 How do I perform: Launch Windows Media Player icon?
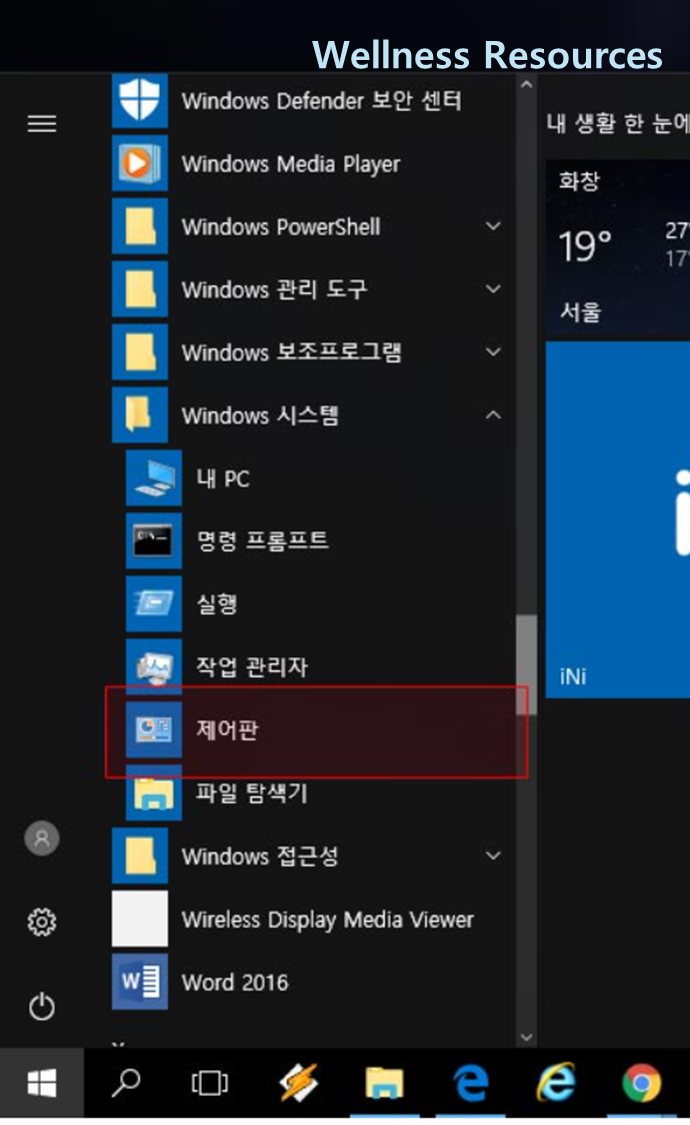[140, 163]
